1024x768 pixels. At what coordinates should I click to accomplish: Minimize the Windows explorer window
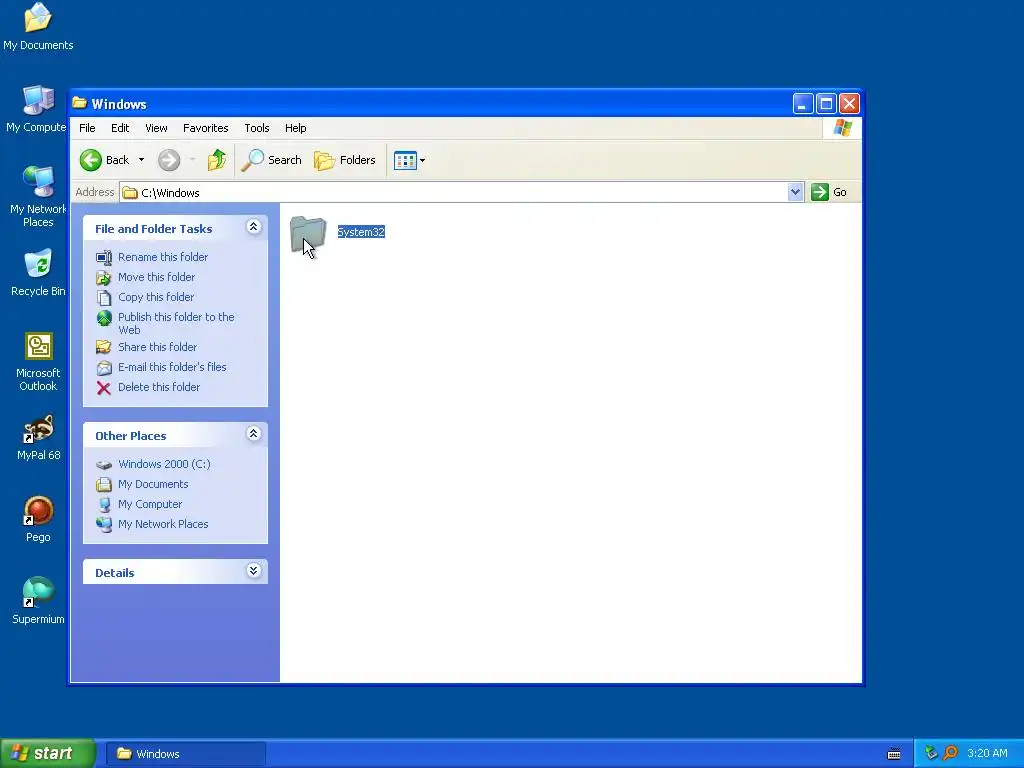(803, 103)
